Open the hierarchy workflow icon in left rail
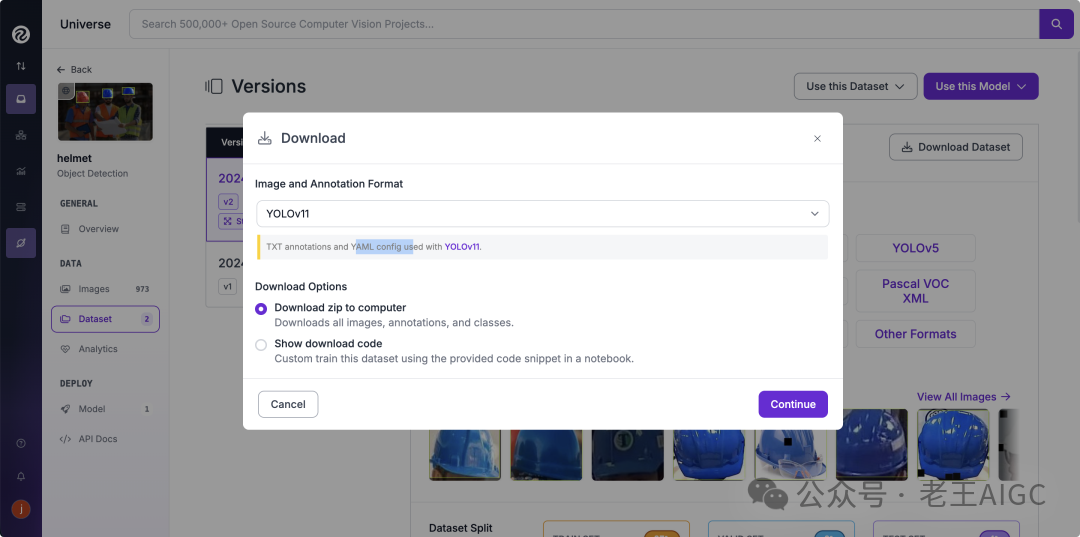 tap(21, 136)
